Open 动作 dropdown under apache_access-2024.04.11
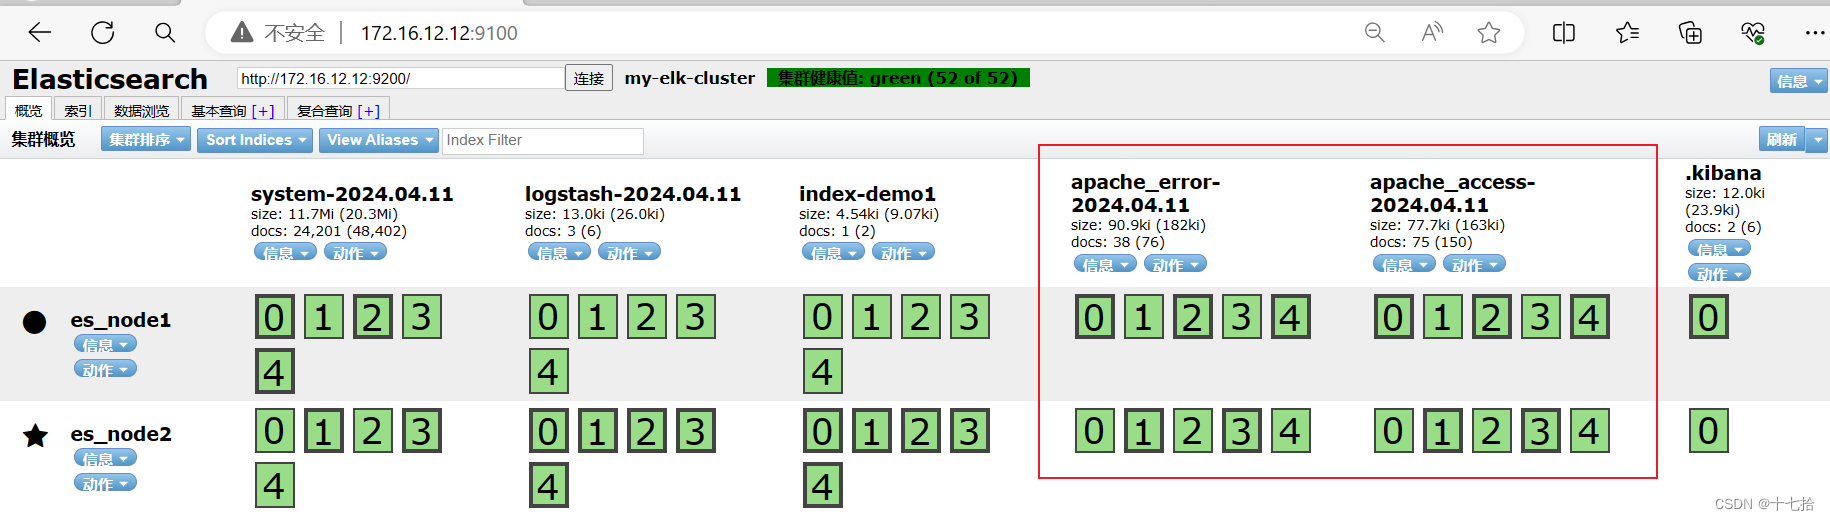The height and width of the screenshot is (521, 1830). pos(1474,264)
